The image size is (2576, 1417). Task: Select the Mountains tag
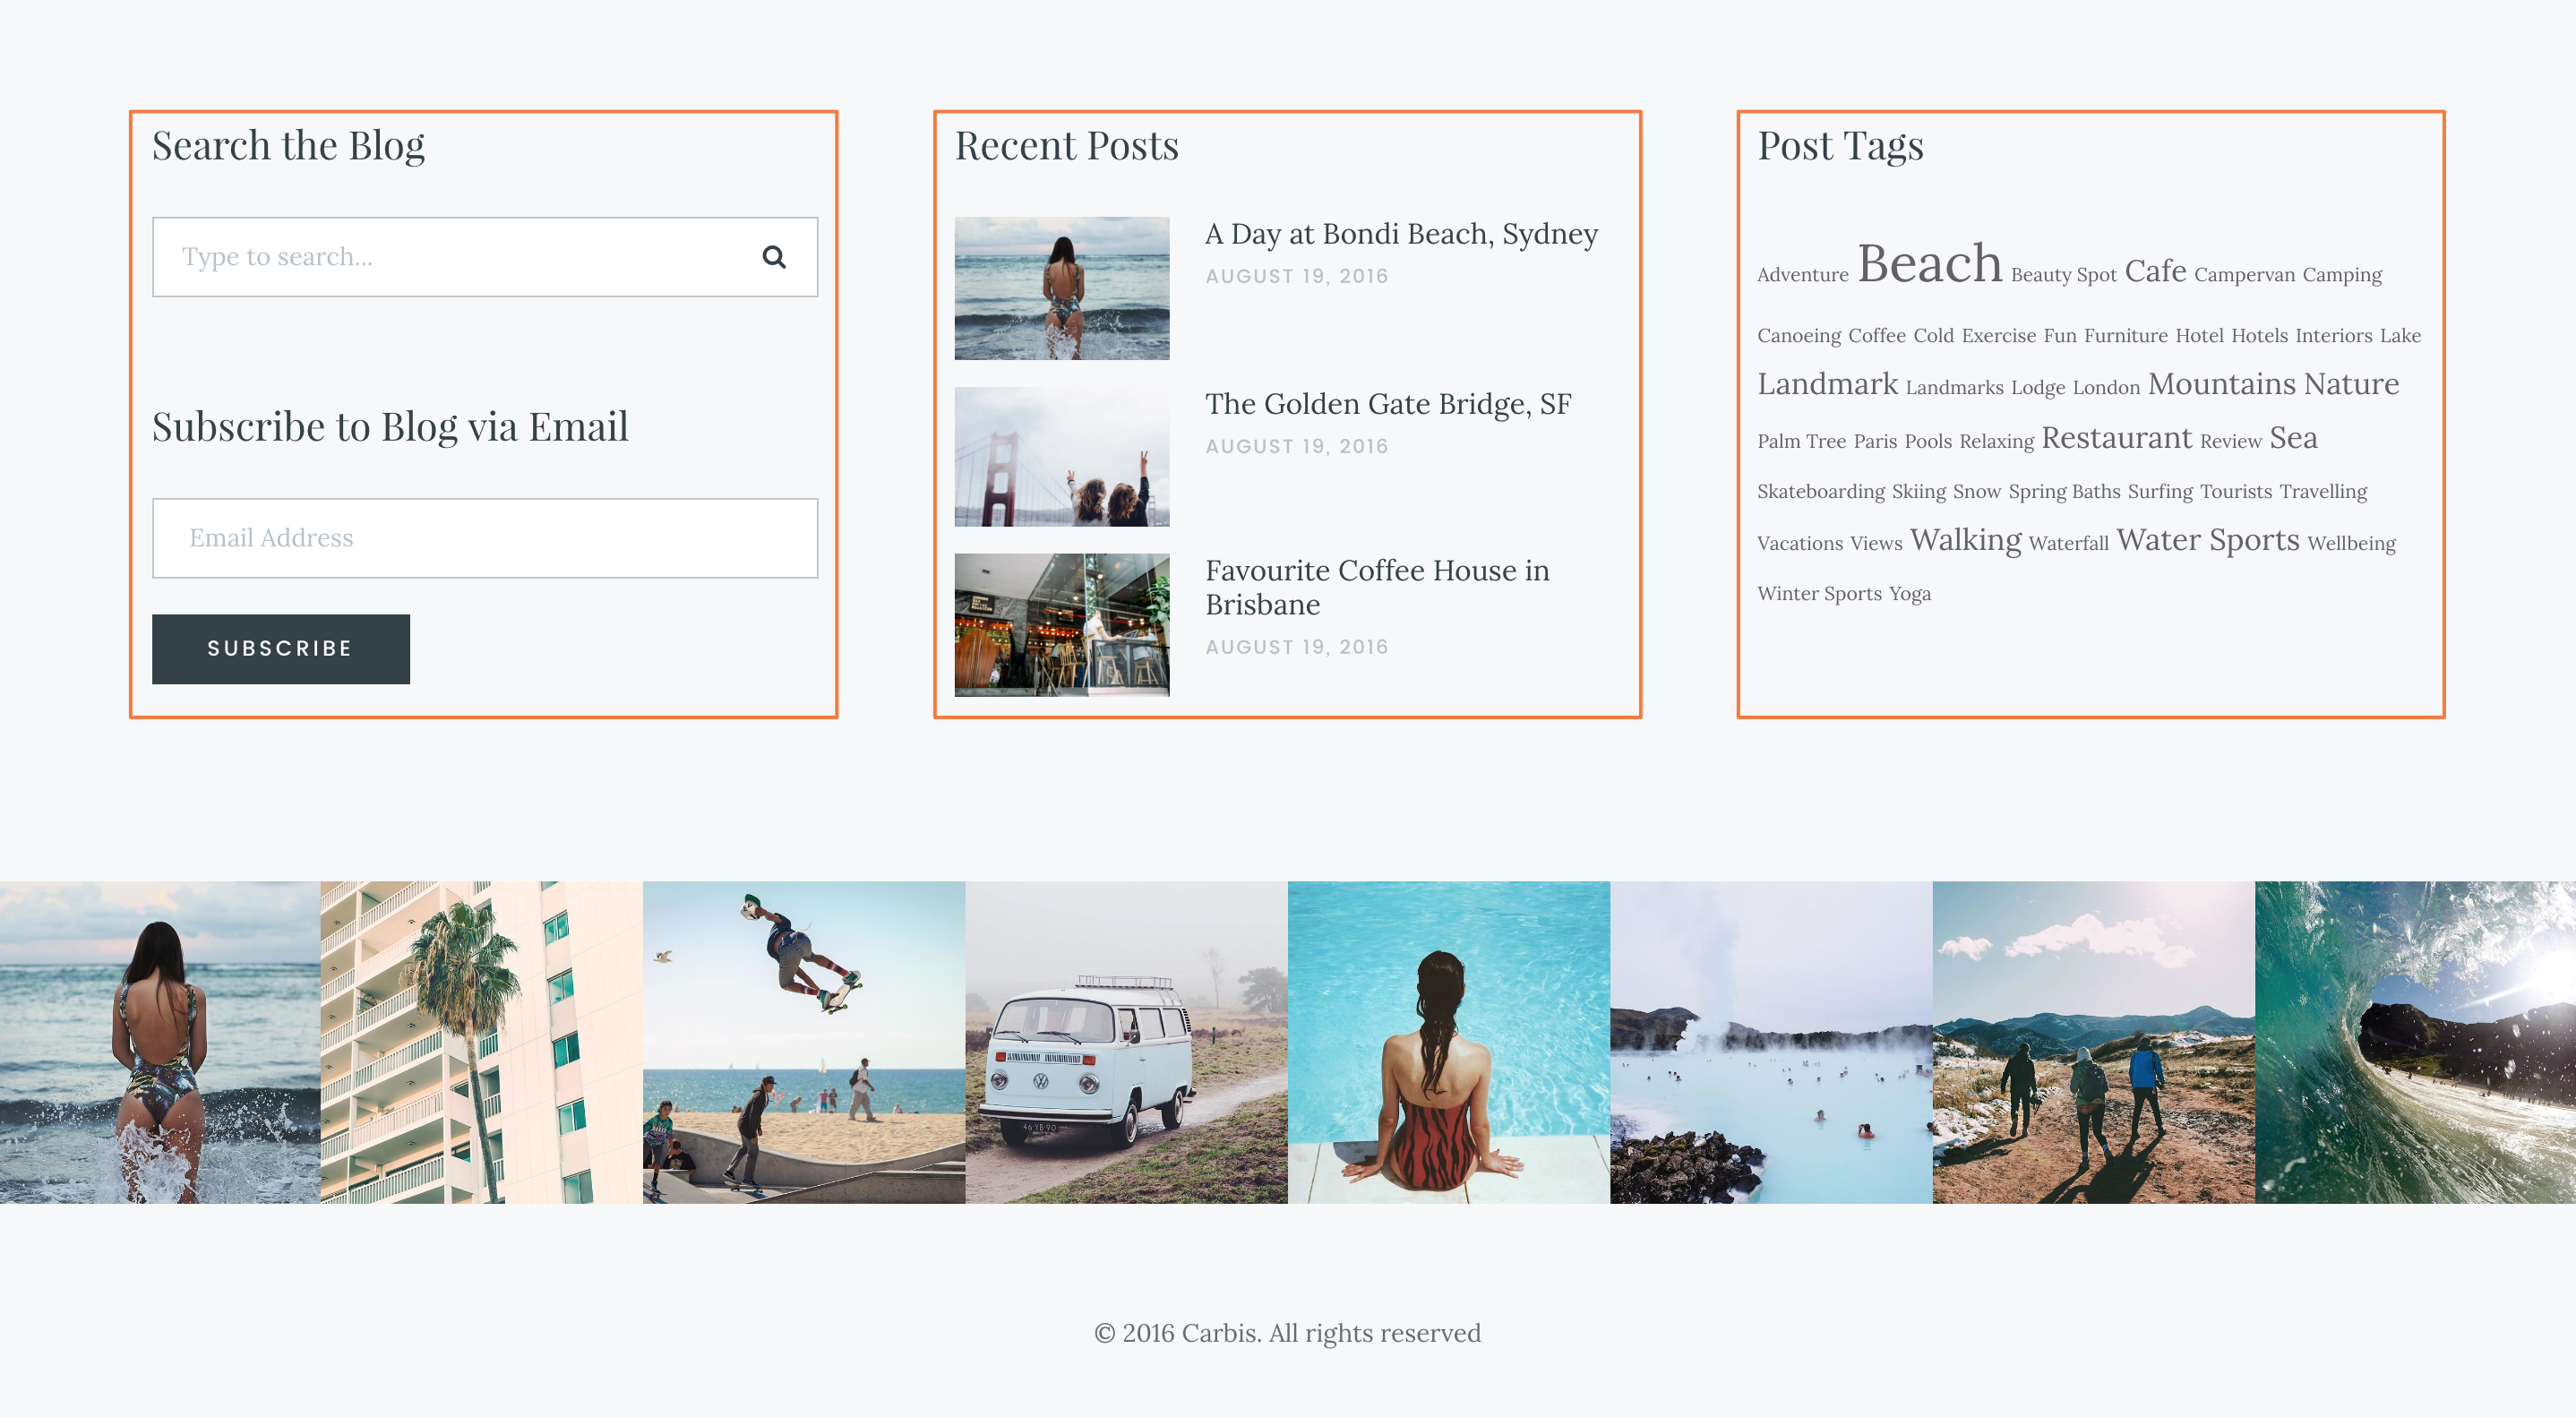2221,384
